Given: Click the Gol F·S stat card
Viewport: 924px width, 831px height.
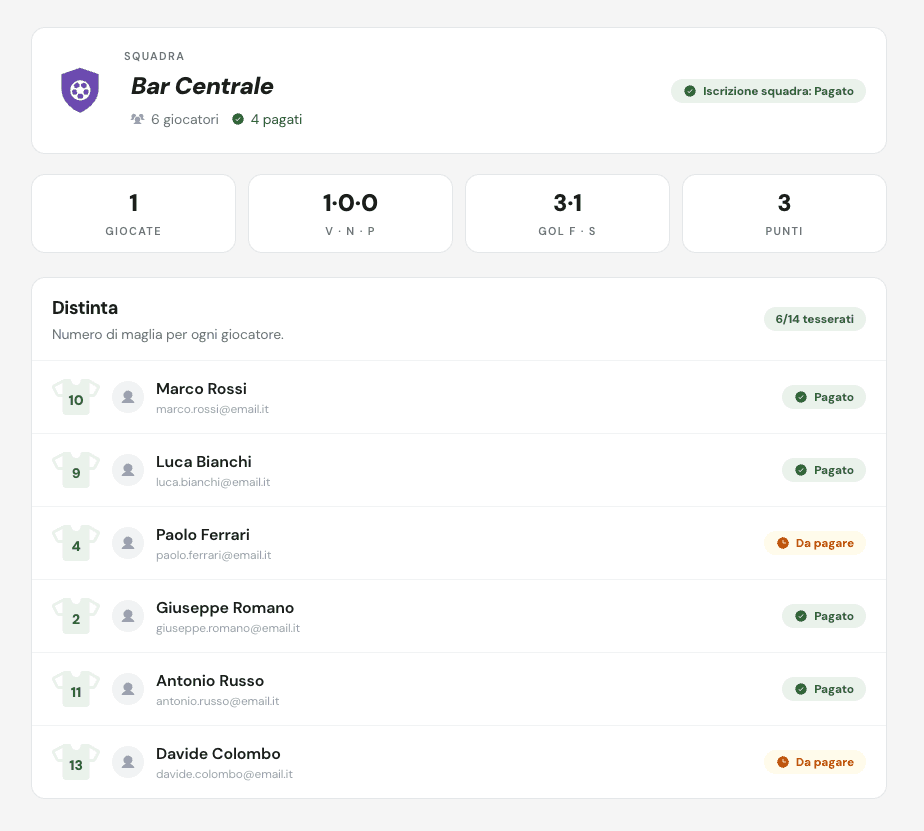Looking at the screenshot, I should pyautogui.click(x=567, y=213).
